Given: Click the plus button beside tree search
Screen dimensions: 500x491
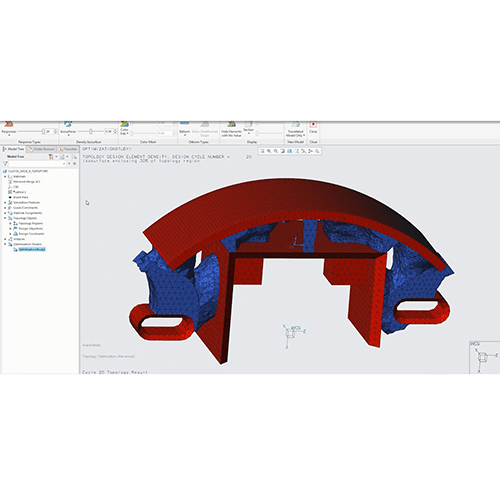Looking at the screenshot, I should point(74,164).
